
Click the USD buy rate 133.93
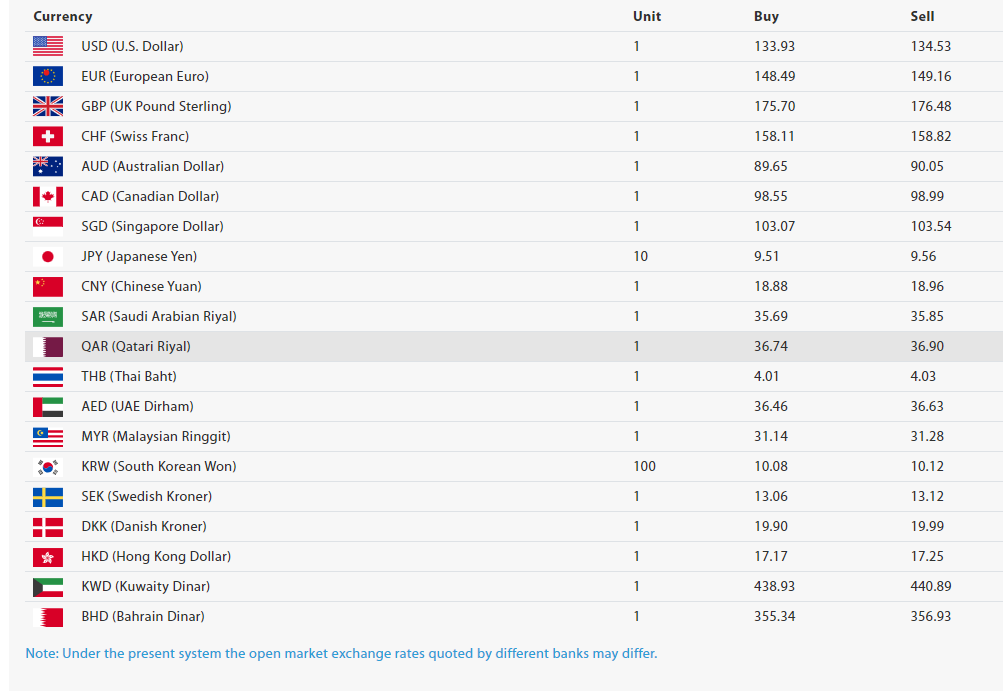[774, 46]
